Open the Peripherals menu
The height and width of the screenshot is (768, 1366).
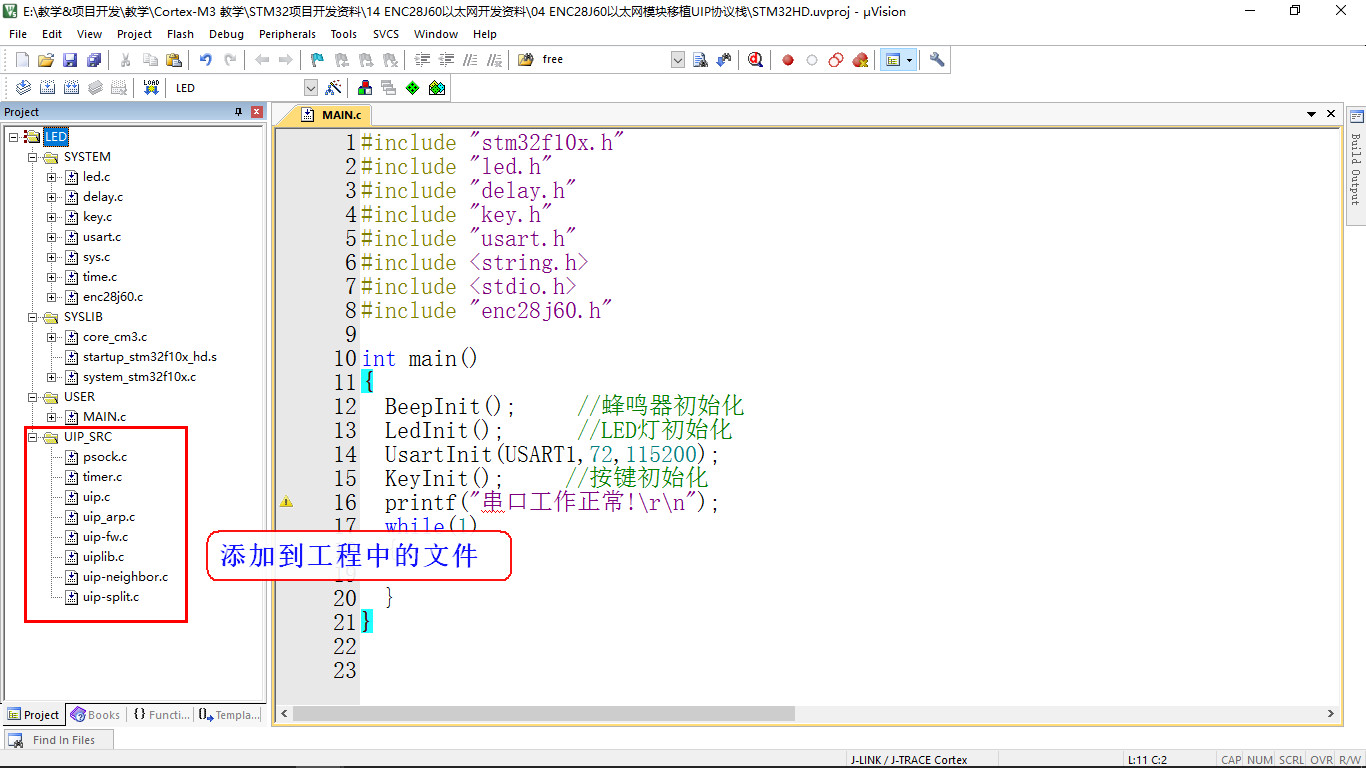[x=287, y=34]
